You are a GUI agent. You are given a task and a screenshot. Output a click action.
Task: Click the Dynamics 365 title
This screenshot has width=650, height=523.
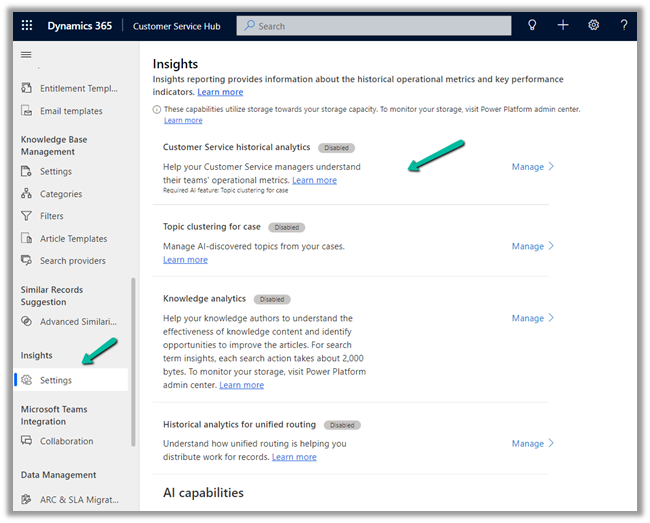click(x=80, y=26)
